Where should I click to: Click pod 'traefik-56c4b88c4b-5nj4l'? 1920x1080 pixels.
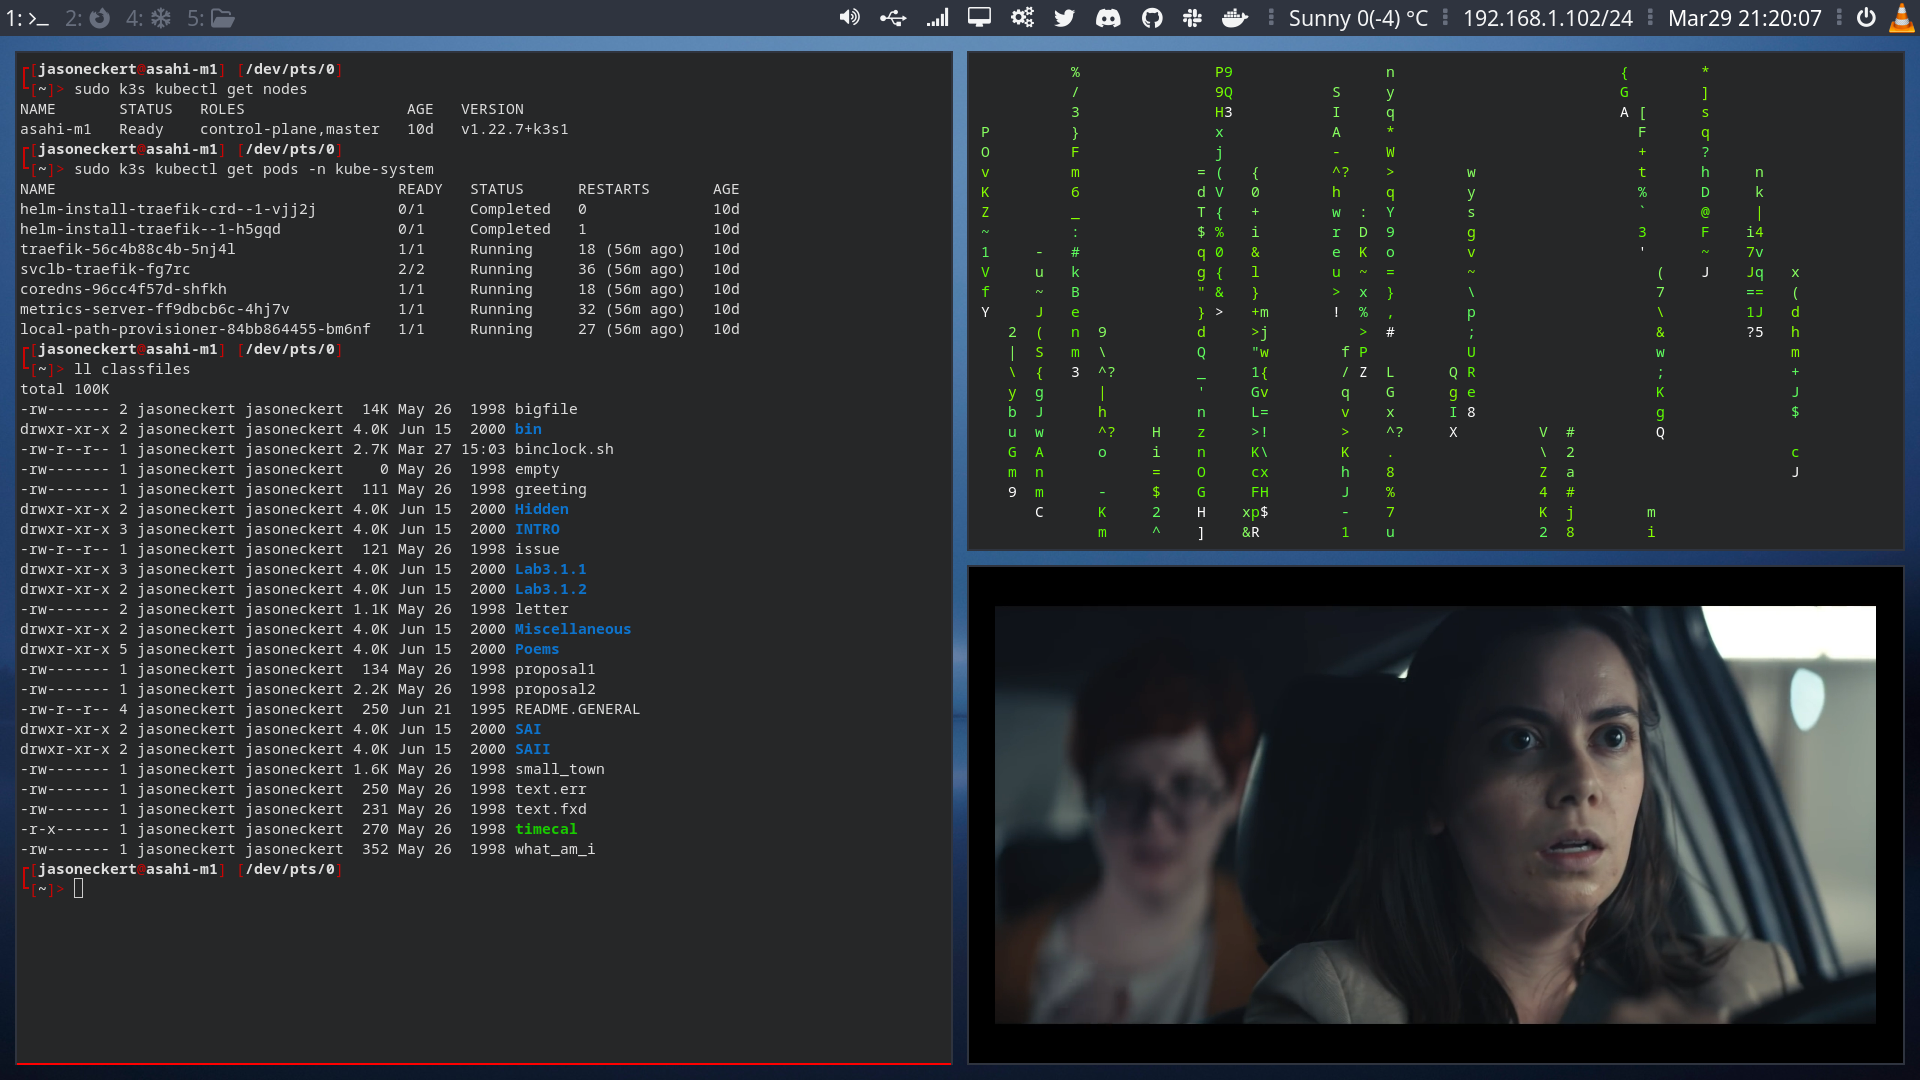[128, 249]
